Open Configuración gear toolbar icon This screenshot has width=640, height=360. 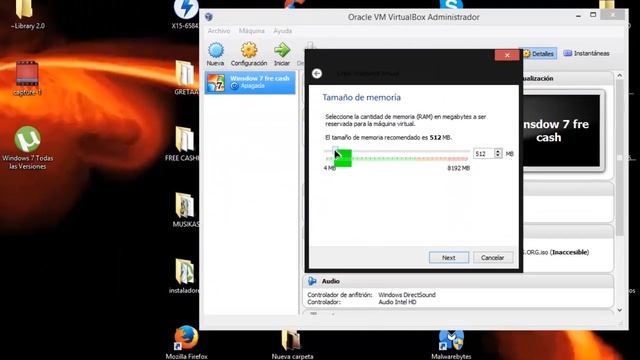click(x=249, y=54)
